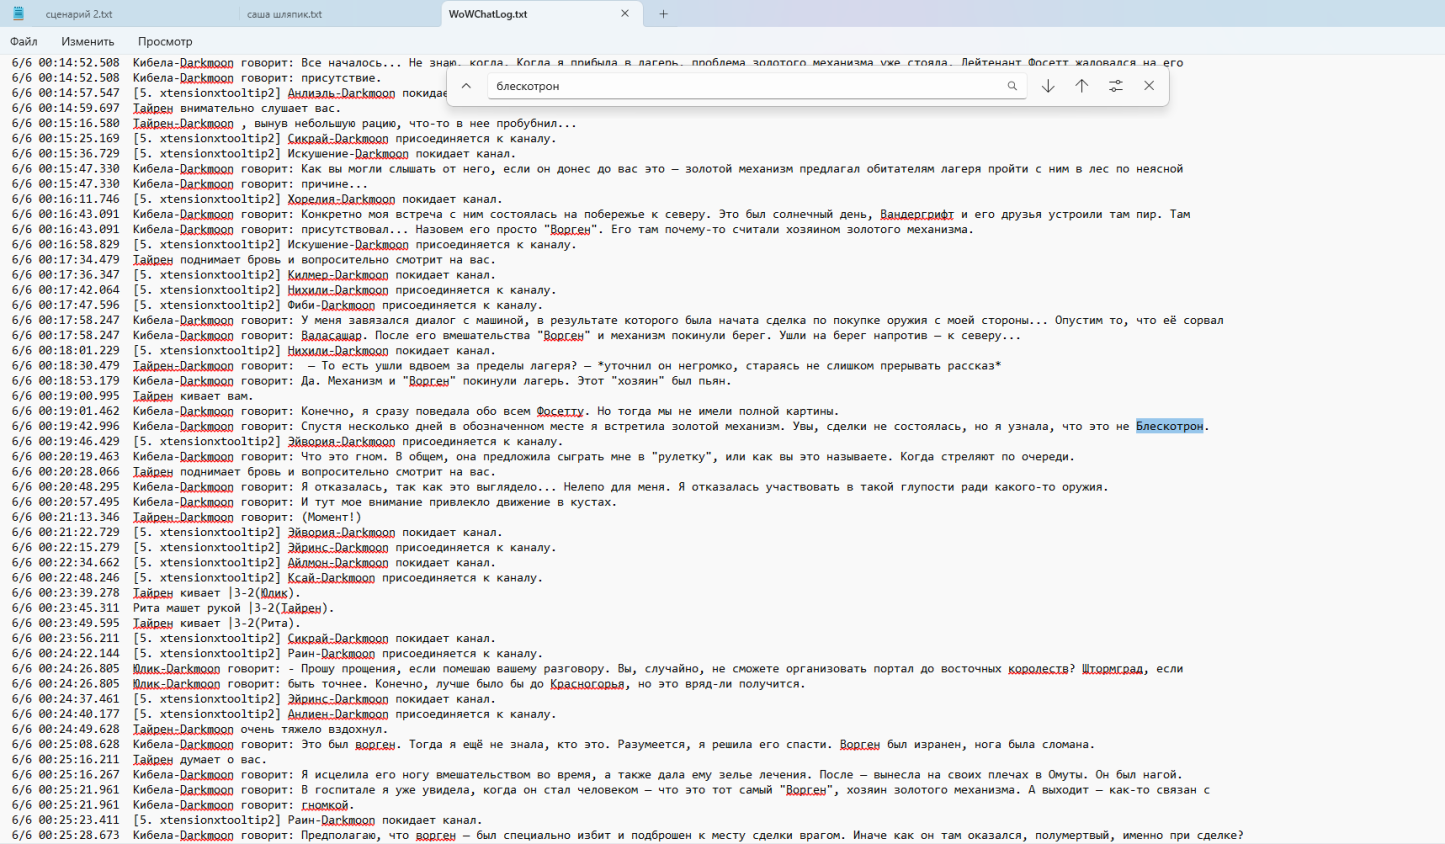Click the underlined word Вандергрифт in the log
This screenshot has height=844, width=1445.
[x=917, y=214]
